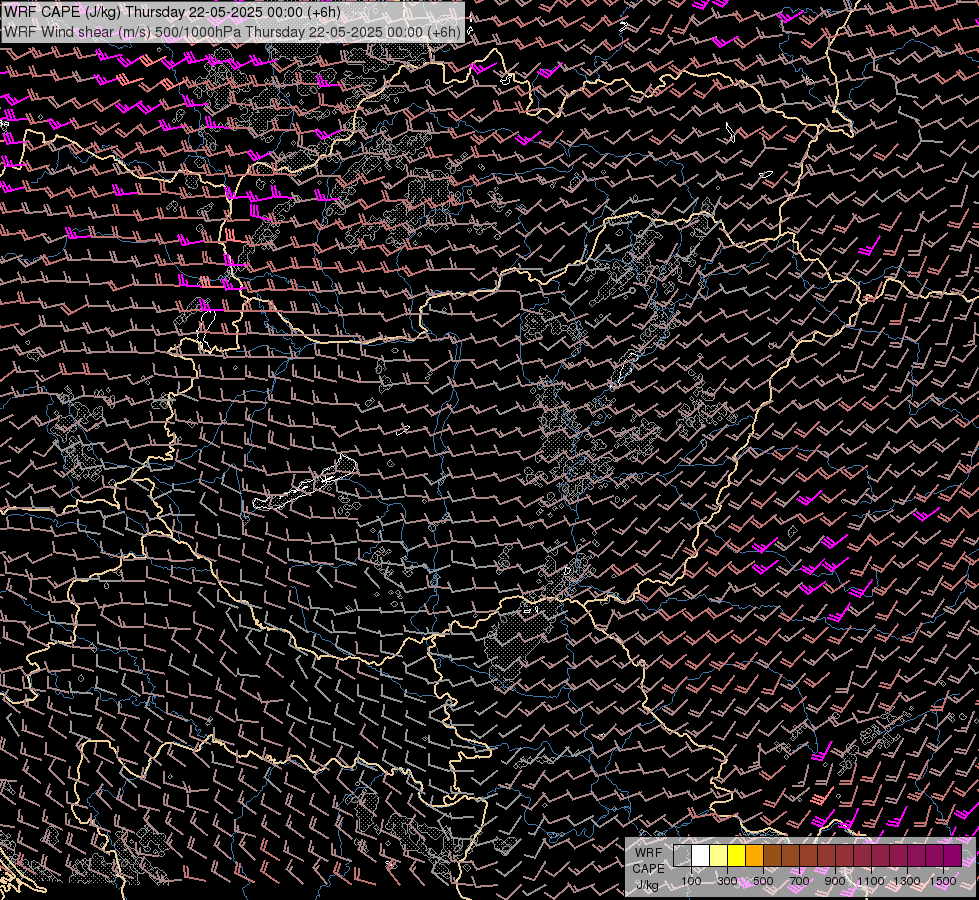Click the legend value 1500
Image resolution: width=979 pixels, height=900 pixels.
tap(943, 881)
